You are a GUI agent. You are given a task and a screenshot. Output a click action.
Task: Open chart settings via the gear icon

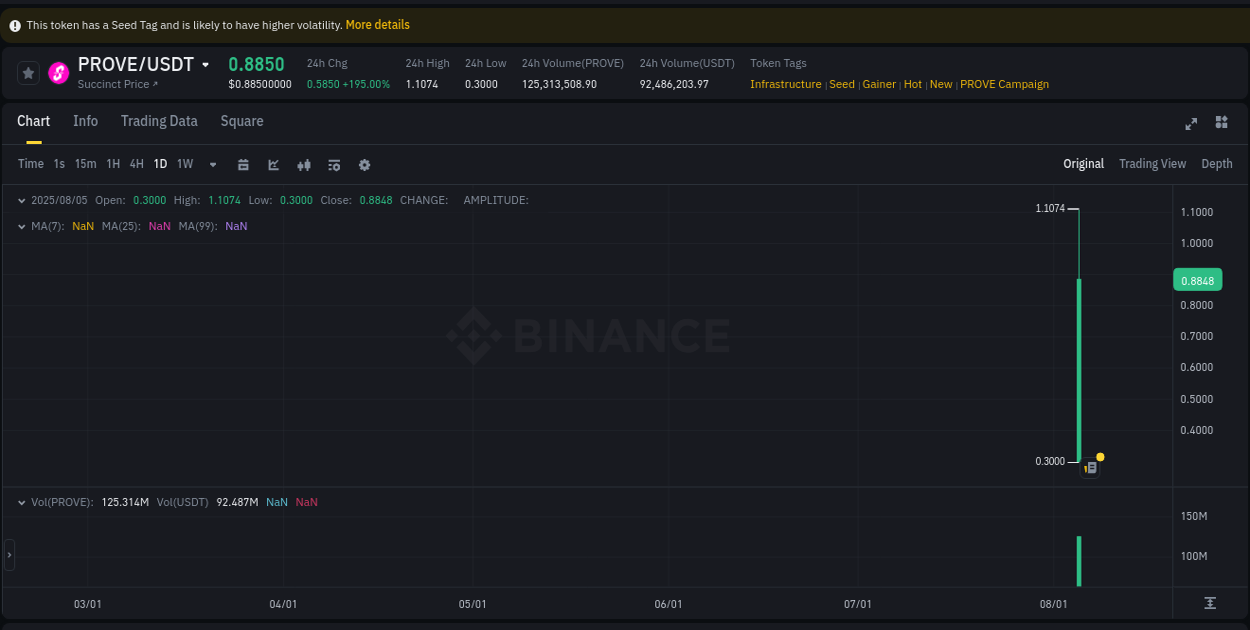coord(364,163)
